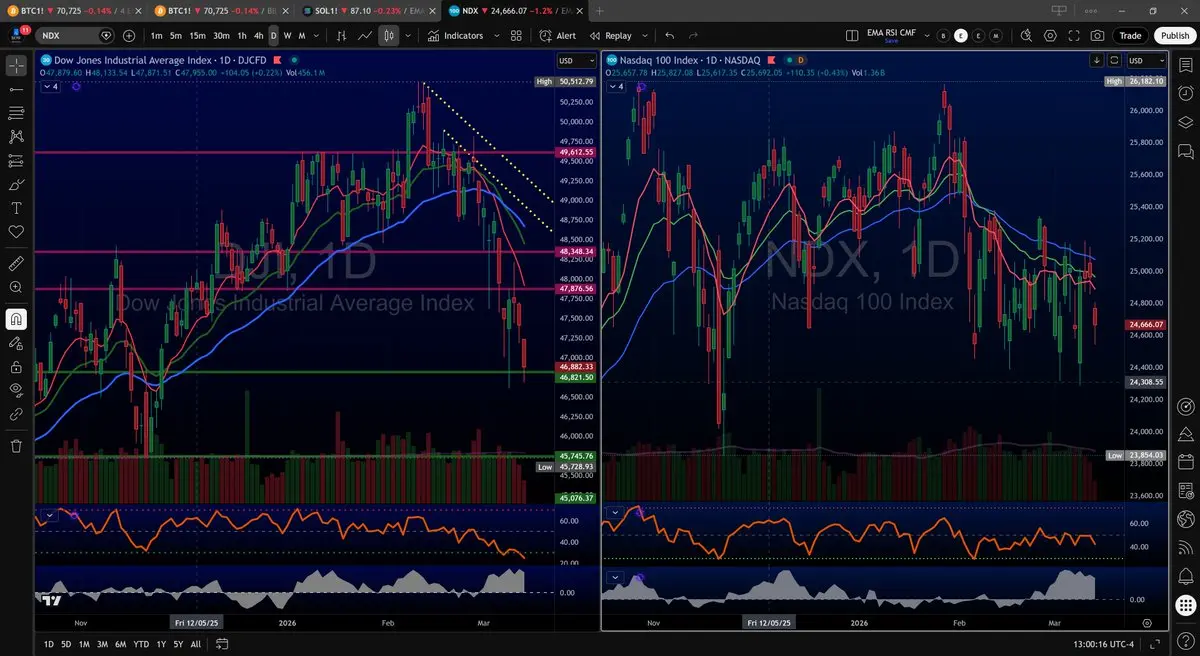Viewport: 1200px width, 656px height.
Task: Open the layout setup icon
Action: click(852, 35)
